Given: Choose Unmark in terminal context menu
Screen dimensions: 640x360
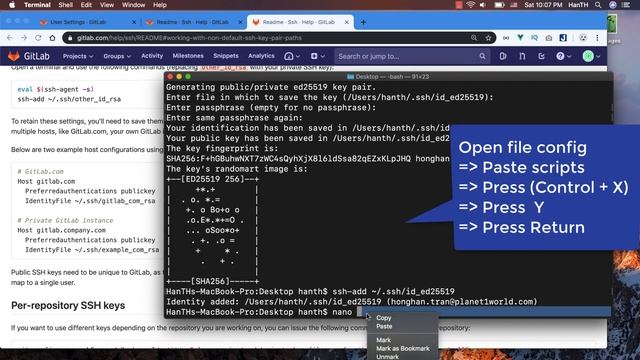Looking at the screenshot, I should [x=387, y=357].
